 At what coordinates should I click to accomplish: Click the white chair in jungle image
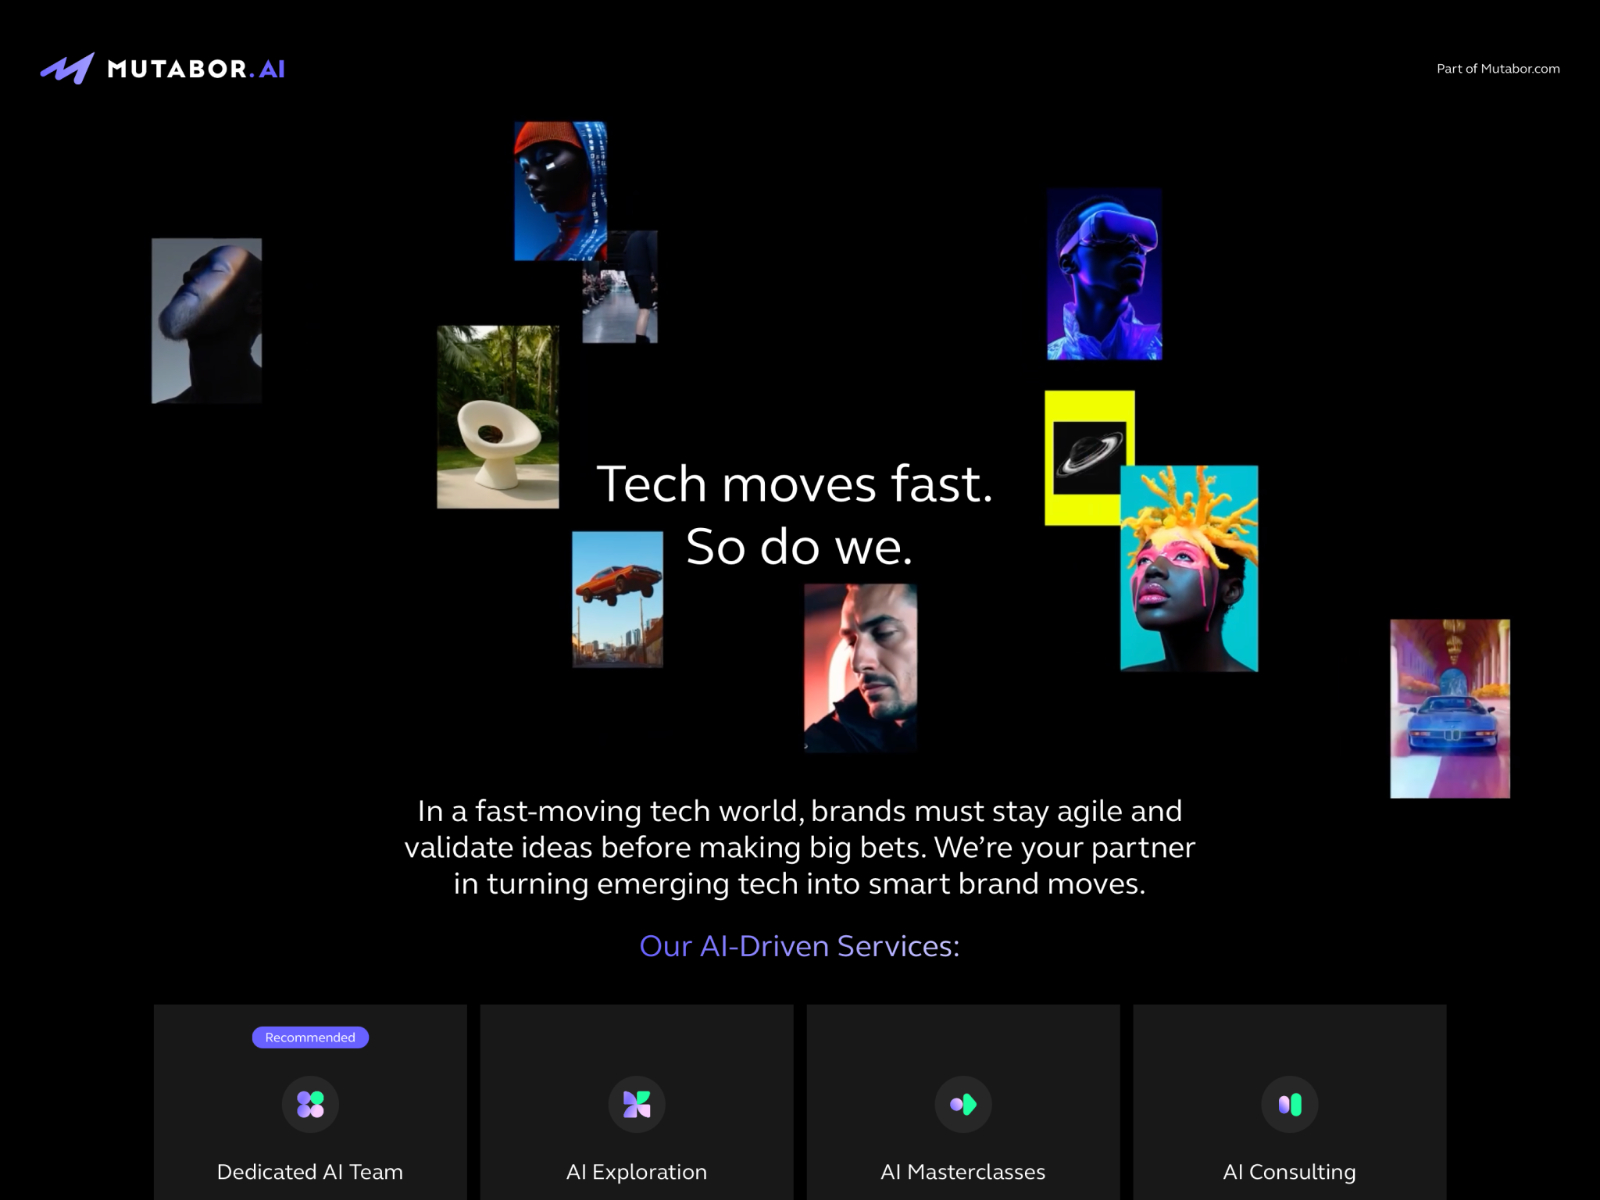(x=498, y=417)
